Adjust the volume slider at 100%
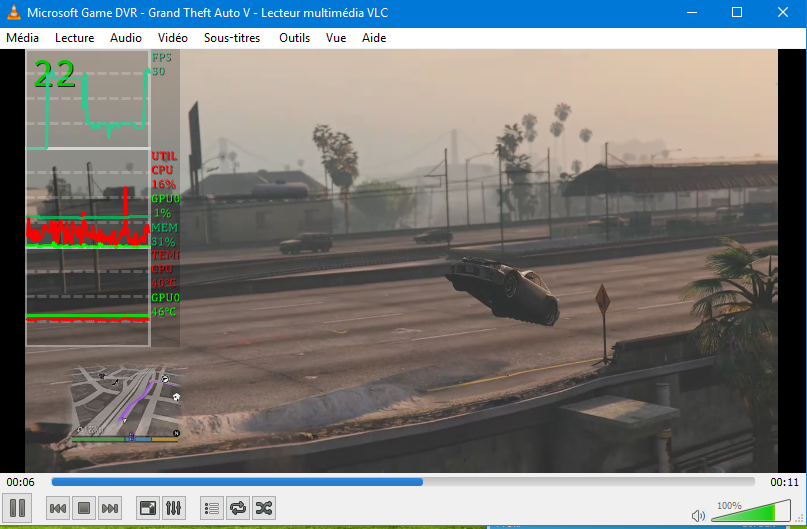 pos(751,510)
